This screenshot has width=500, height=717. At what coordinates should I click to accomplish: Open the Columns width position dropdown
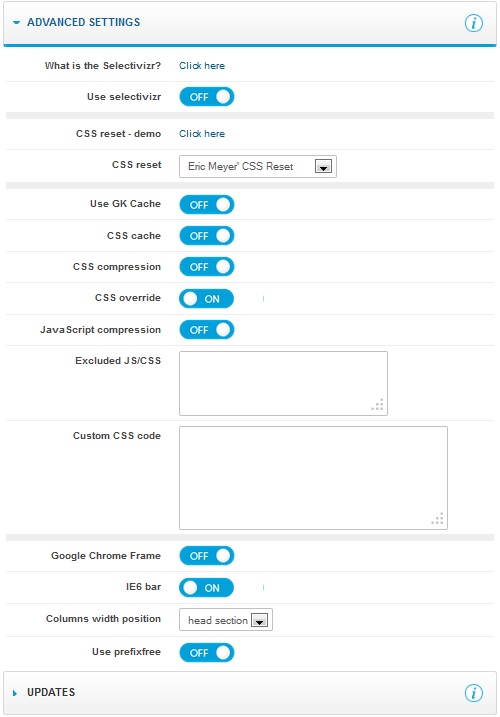226,620
